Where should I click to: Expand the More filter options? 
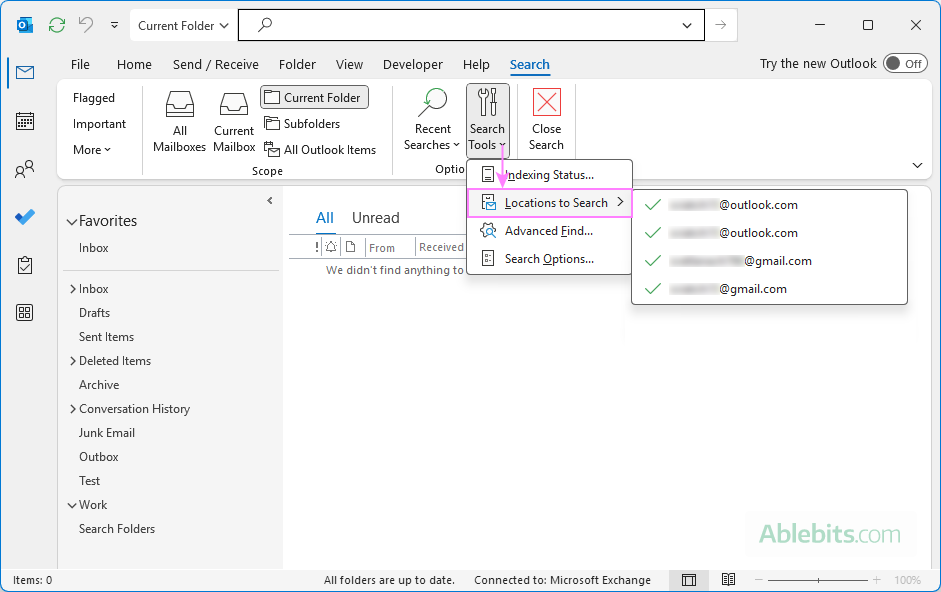click(94, 149)
